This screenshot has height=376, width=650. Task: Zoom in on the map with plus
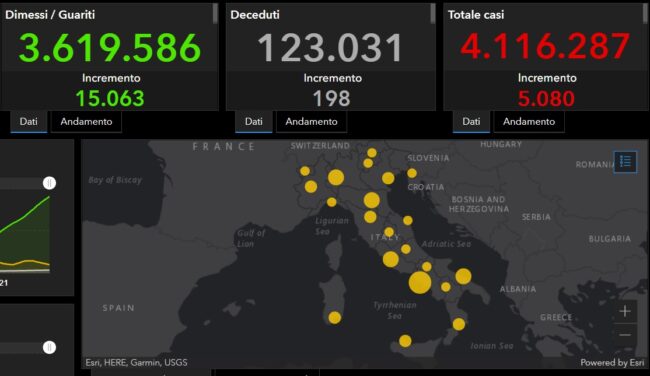(625, 311)
